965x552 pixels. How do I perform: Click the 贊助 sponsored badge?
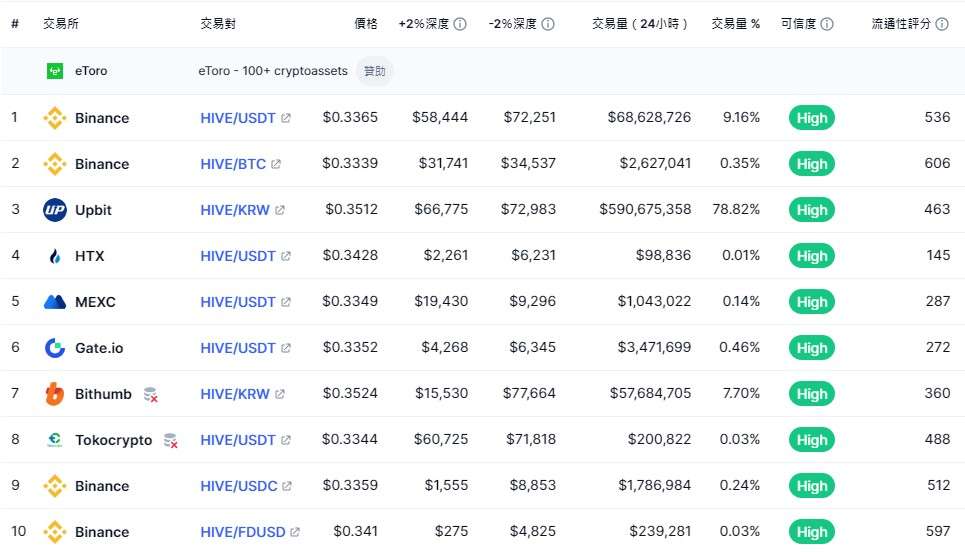click(x=374, y=71)
